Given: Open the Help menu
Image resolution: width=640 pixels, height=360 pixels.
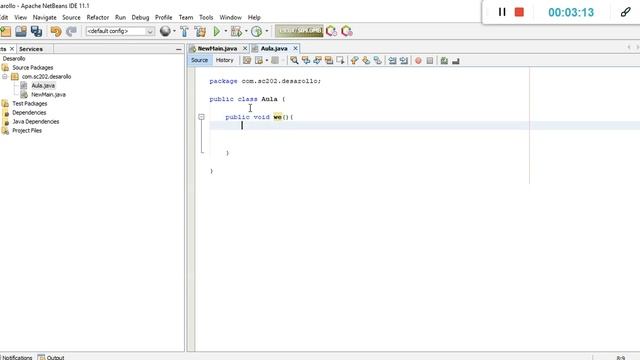Looking at the screenshot, I should coord(254,18).
